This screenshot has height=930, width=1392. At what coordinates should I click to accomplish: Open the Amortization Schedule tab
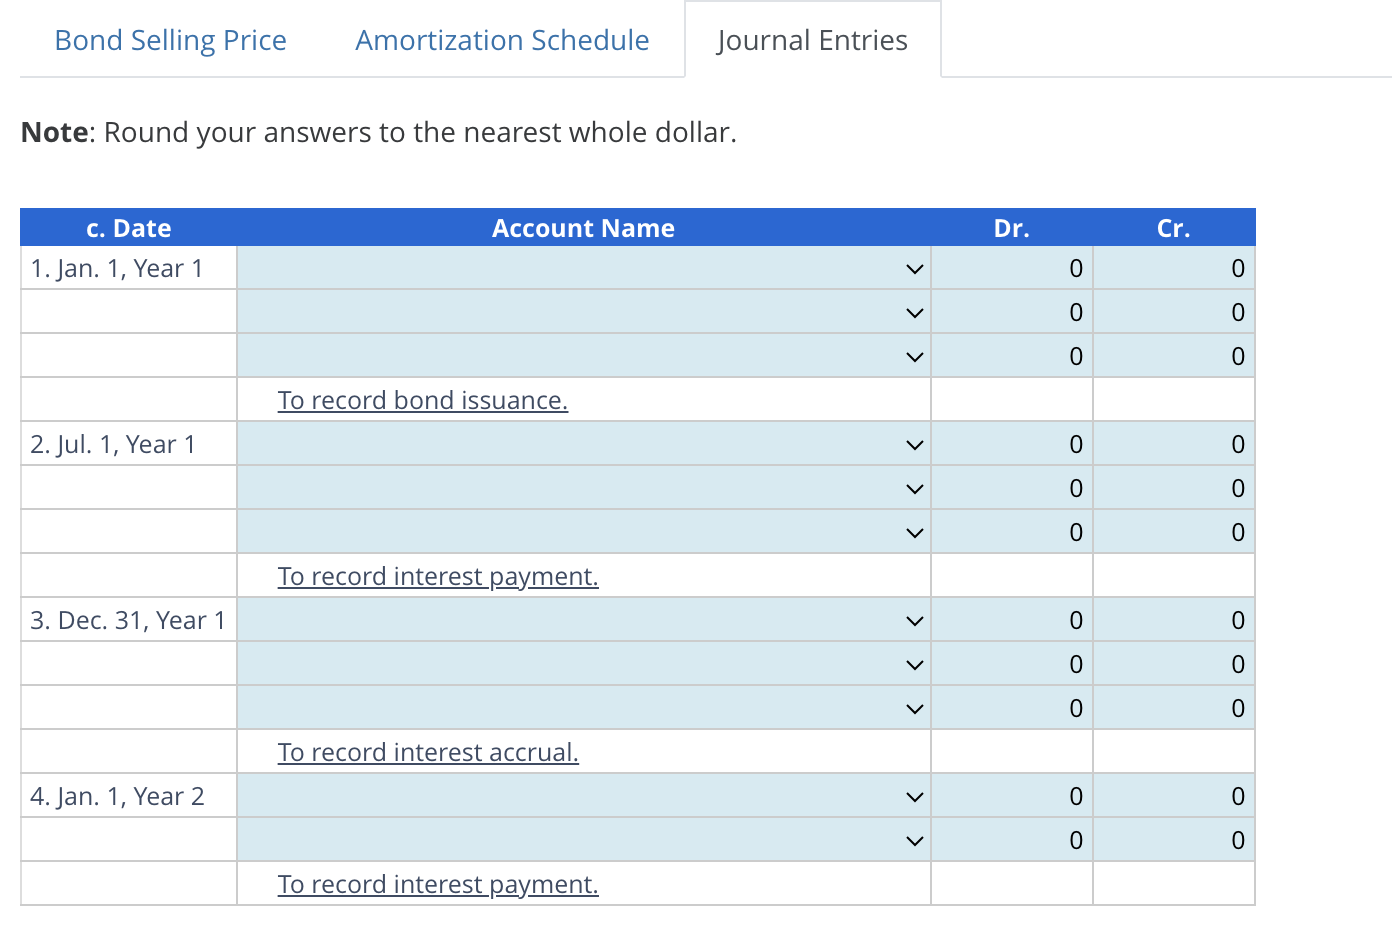(x=501, y=40)
